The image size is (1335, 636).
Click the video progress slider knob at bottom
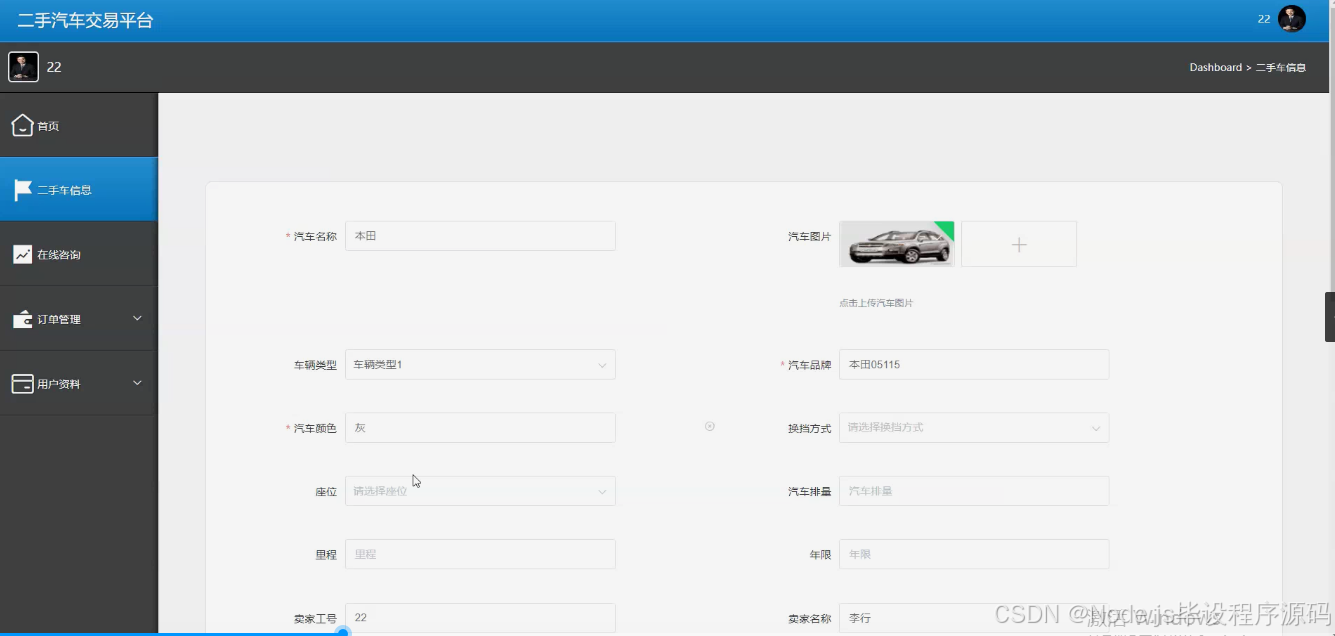pos(343,631)
